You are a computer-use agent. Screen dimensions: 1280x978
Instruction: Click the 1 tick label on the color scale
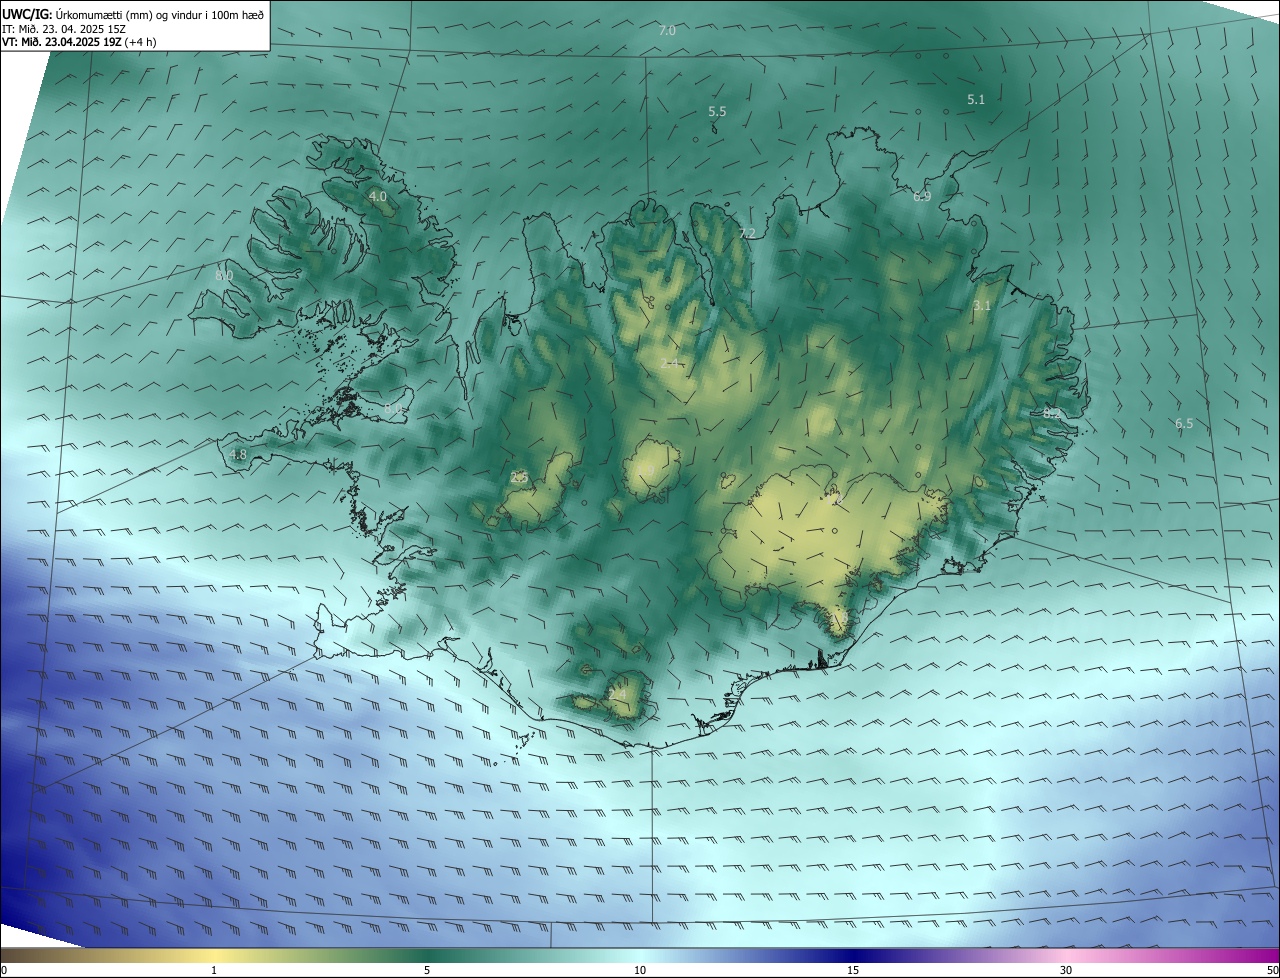click(214, 971)
